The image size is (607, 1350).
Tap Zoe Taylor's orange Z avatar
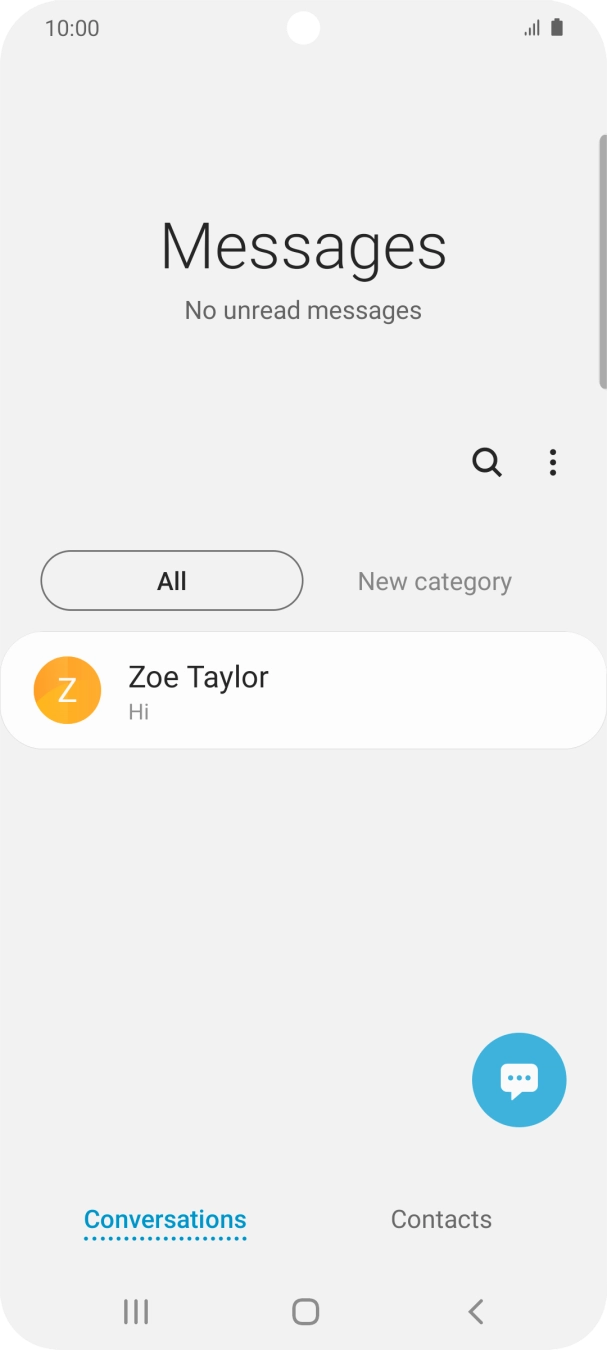pyautogui.click(x=67, y=690)
